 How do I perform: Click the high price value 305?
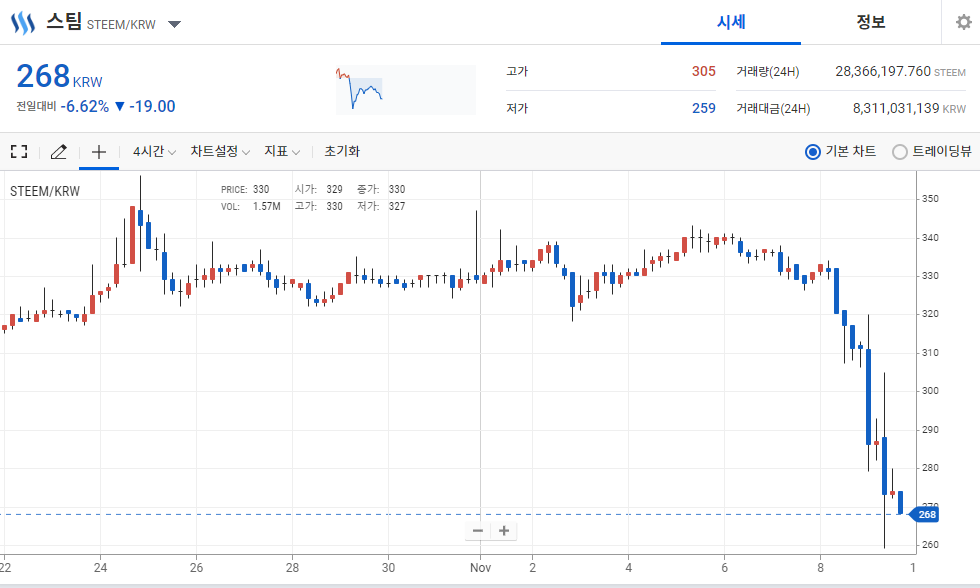pos(703,71)
